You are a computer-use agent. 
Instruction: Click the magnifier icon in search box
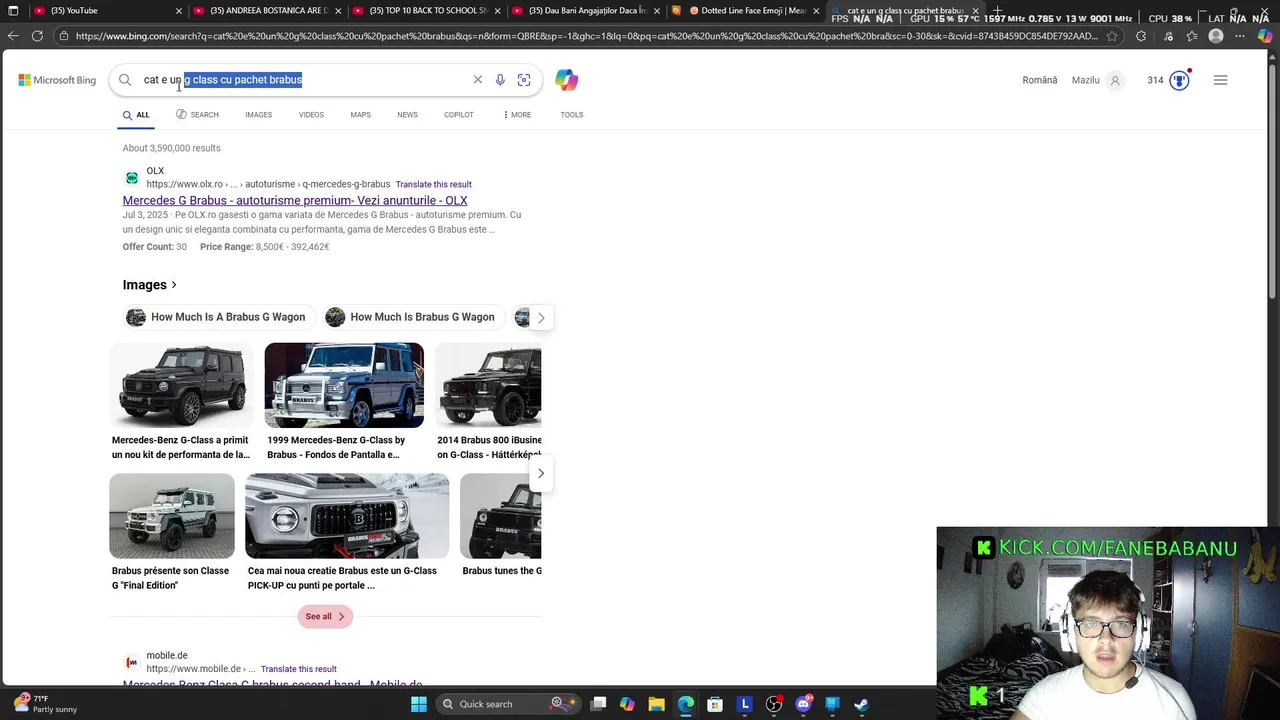tap(125, 80)
